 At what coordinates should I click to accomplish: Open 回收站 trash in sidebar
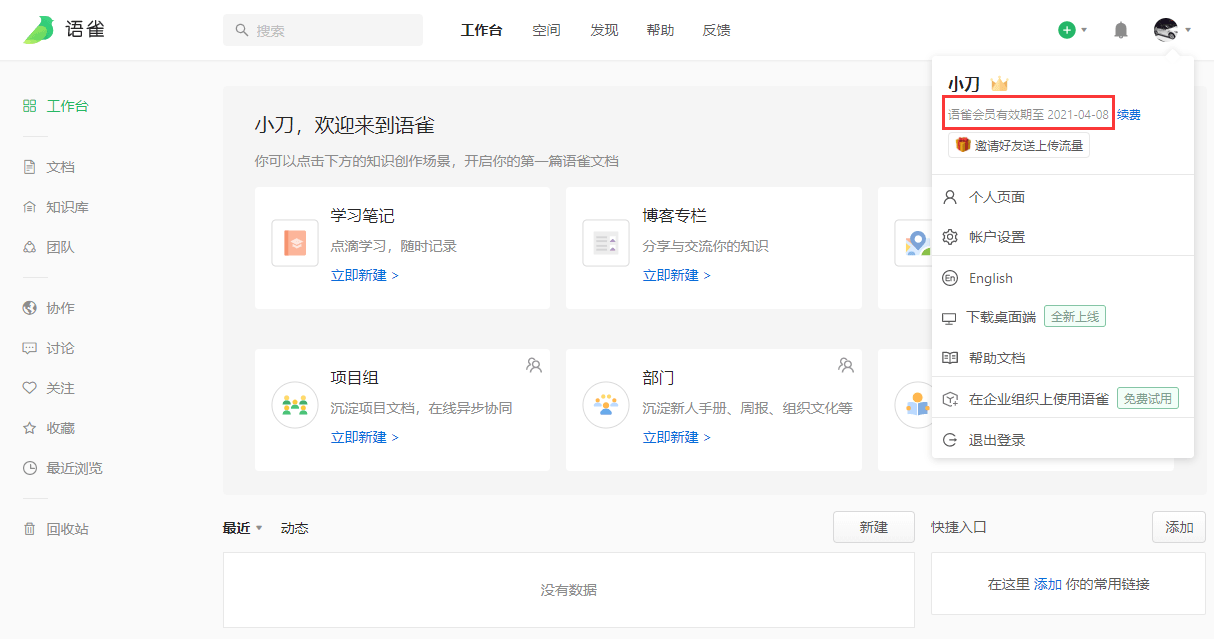click(66, 529)
